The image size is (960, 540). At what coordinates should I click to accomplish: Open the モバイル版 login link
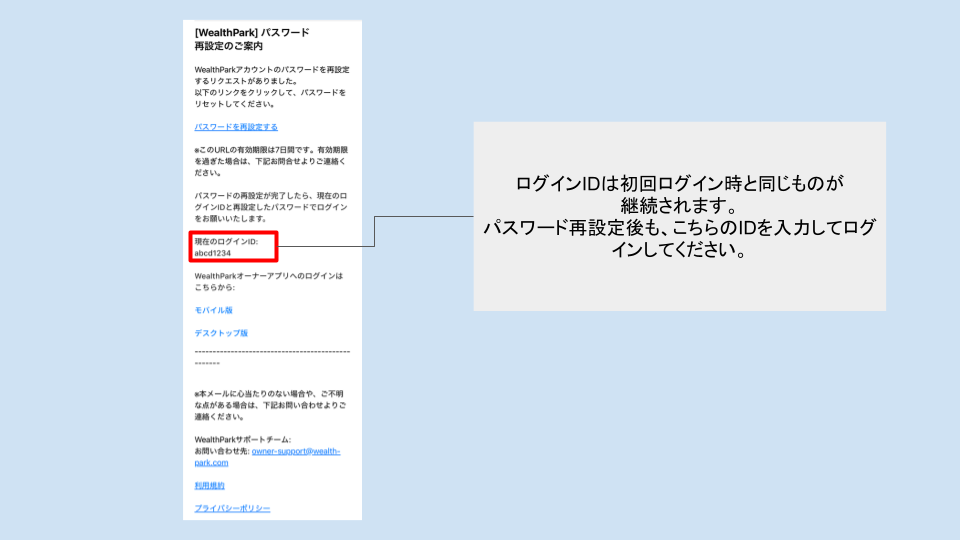[x=213, y=310]
